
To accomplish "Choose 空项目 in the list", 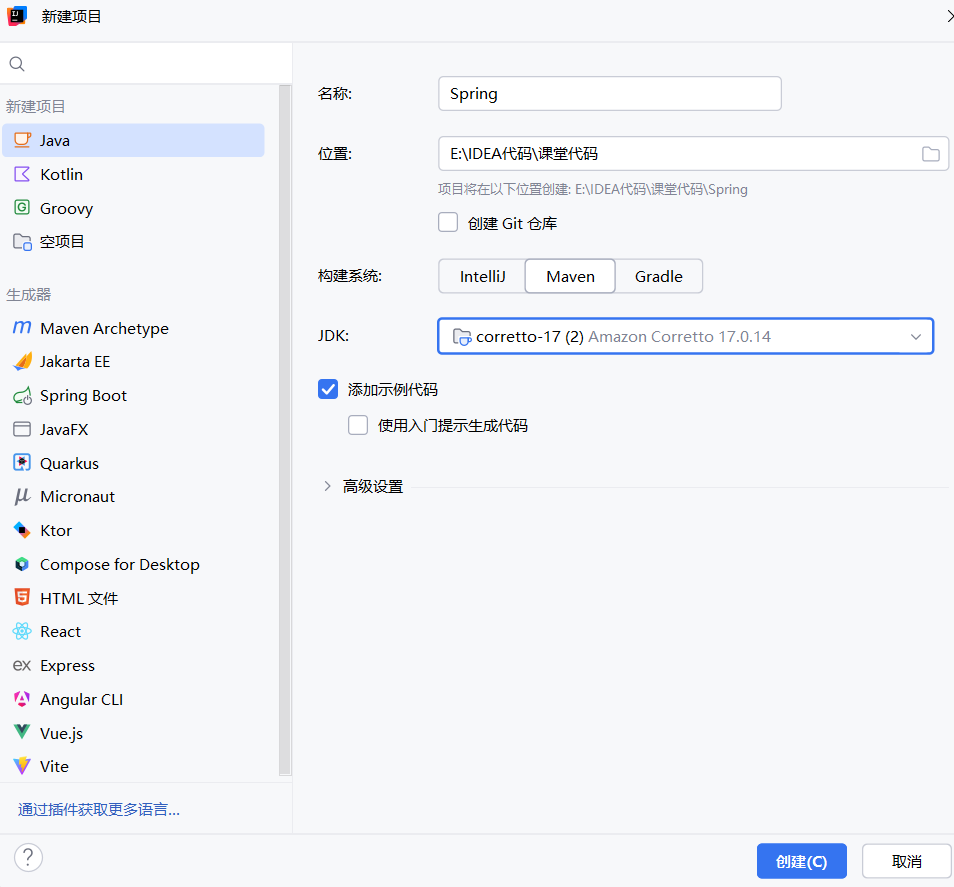I will [x=133, y=242].
